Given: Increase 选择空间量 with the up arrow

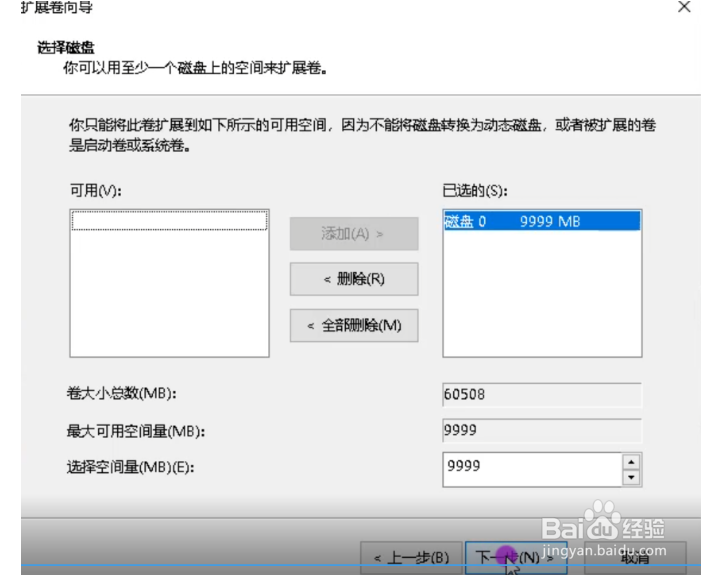Looking at the screenshot, I should tap(631, 462).
